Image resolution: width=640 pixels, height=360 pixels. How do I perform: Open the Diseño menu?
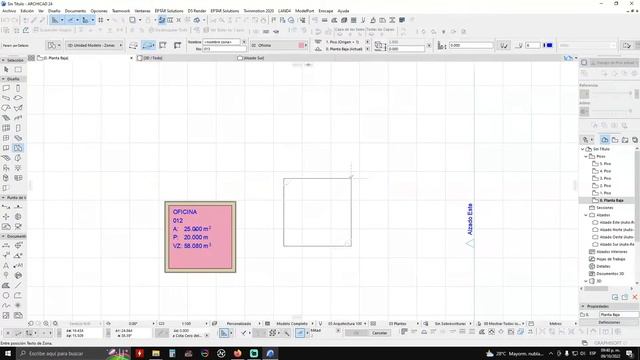[x=54, y=11]
